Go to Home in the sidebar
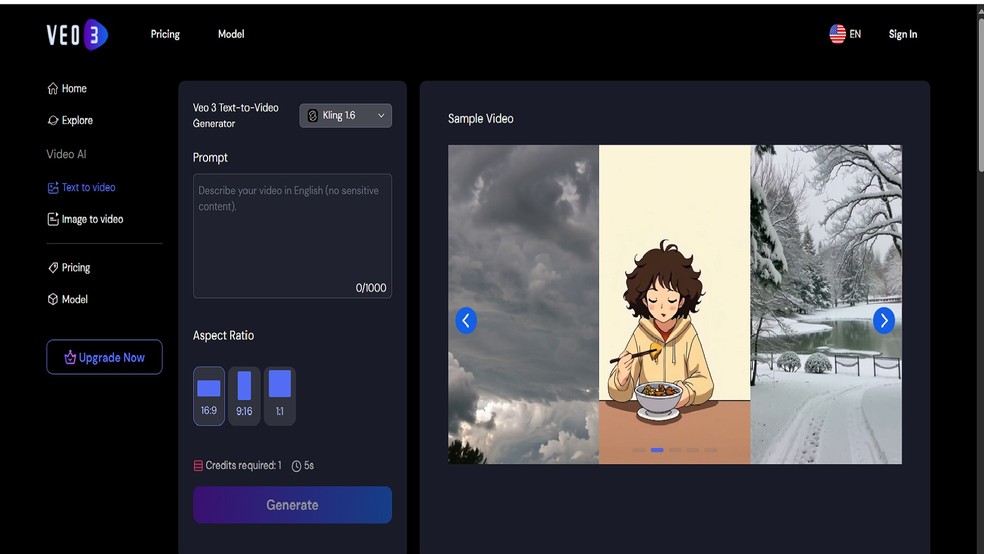 67,88
